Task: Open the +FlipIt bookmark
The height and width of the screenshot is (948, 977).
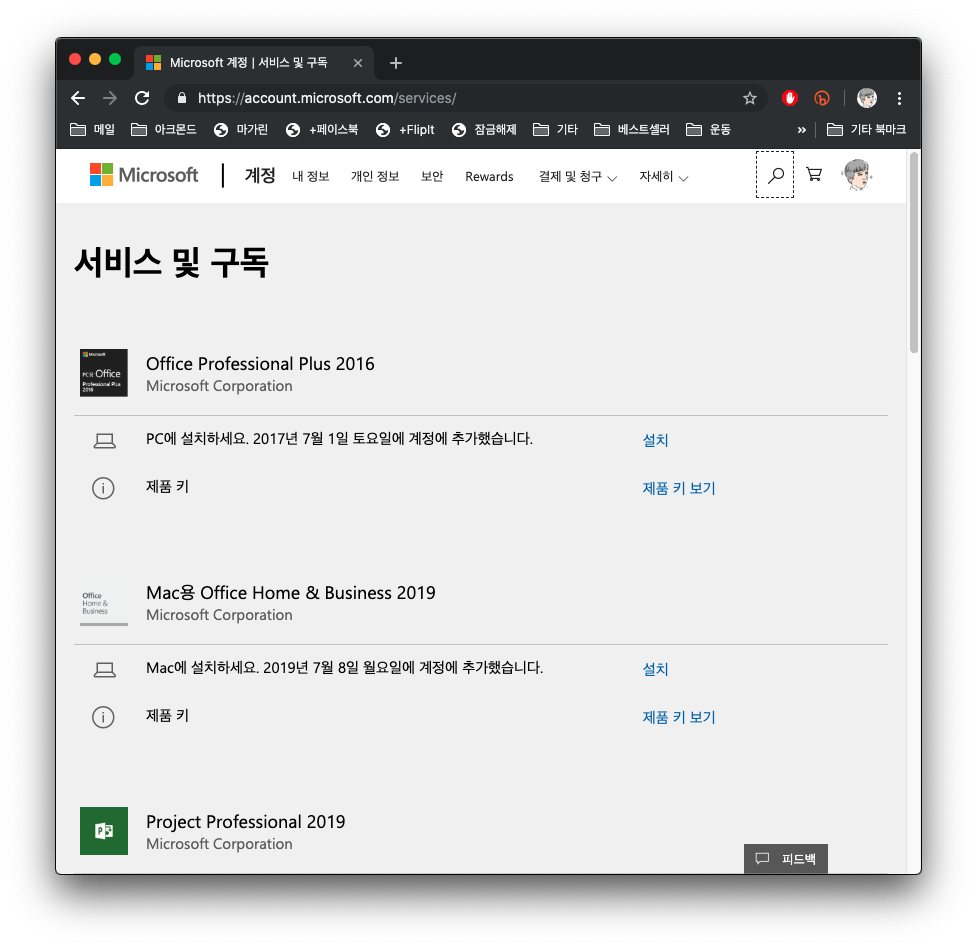Action: tap(405, 130)
